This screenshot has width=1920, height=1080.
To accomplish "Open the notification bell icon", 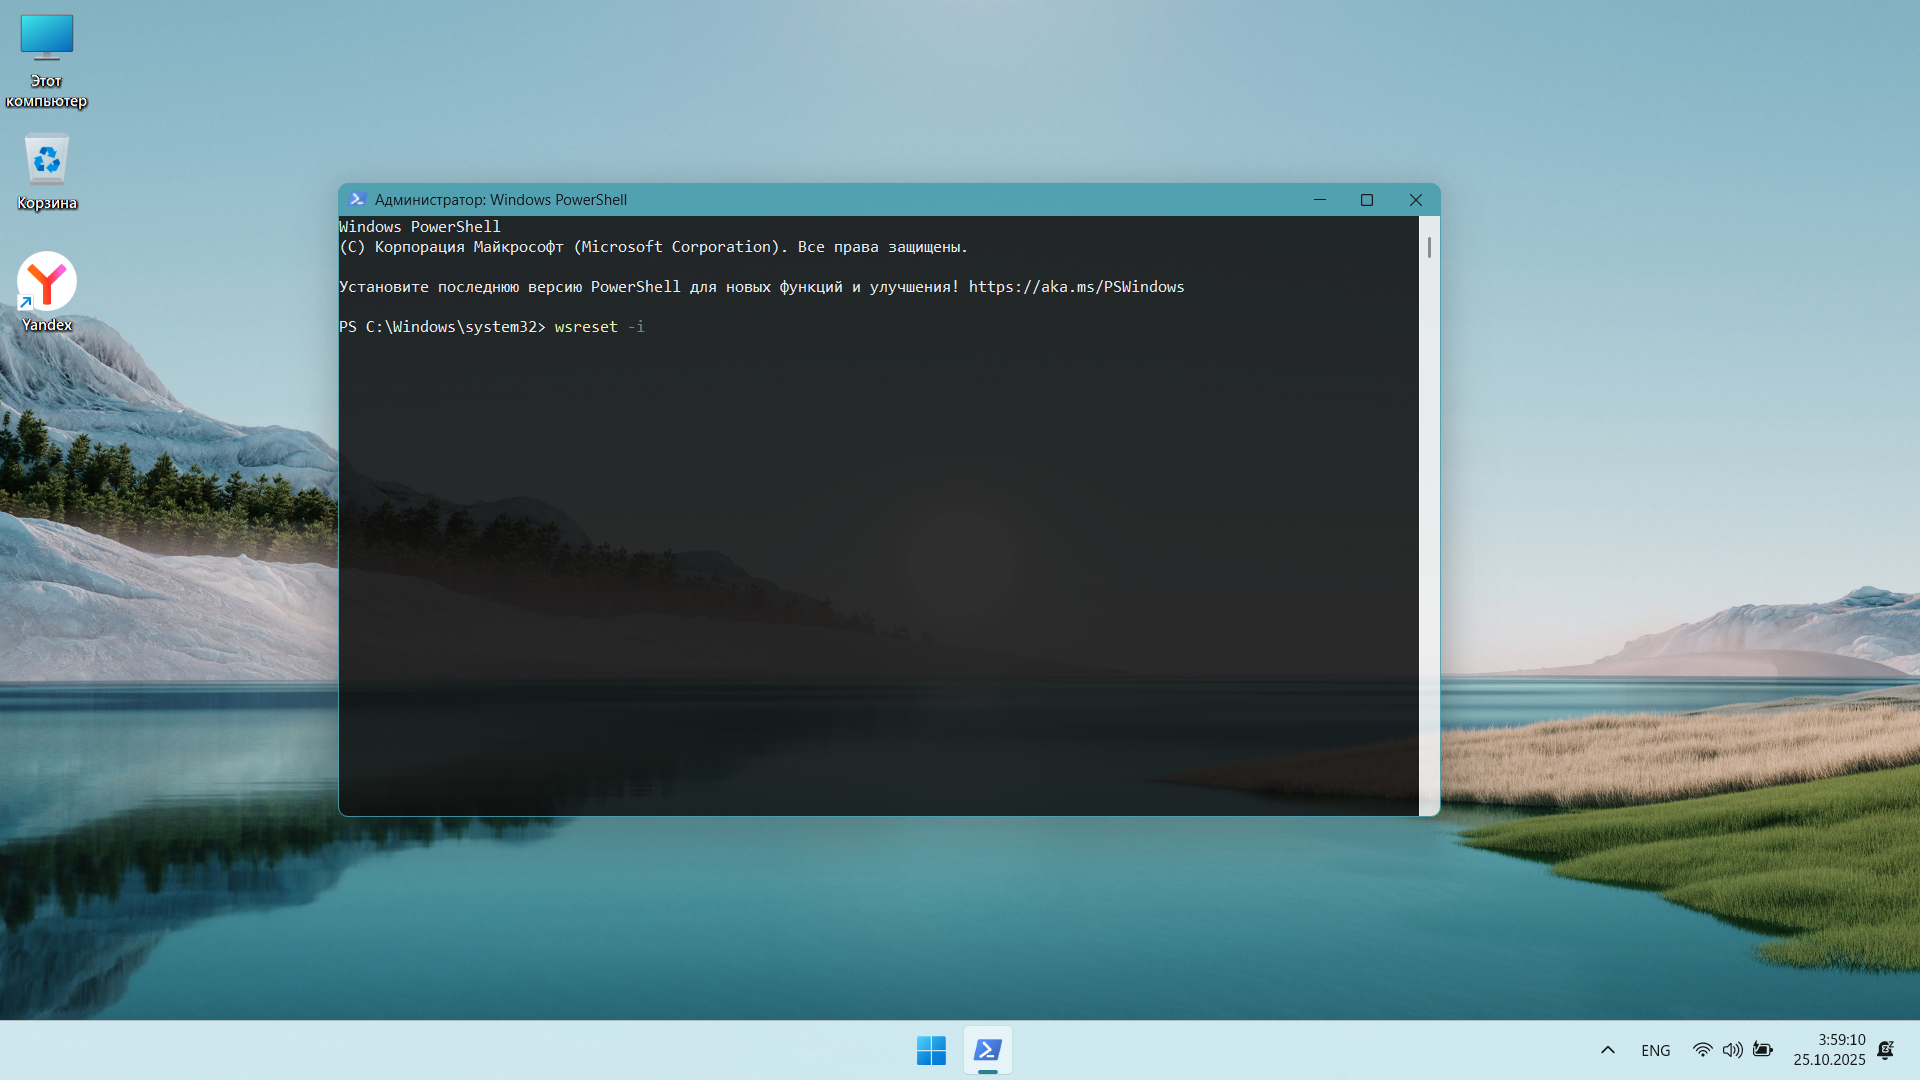I will point(1886,1050).
